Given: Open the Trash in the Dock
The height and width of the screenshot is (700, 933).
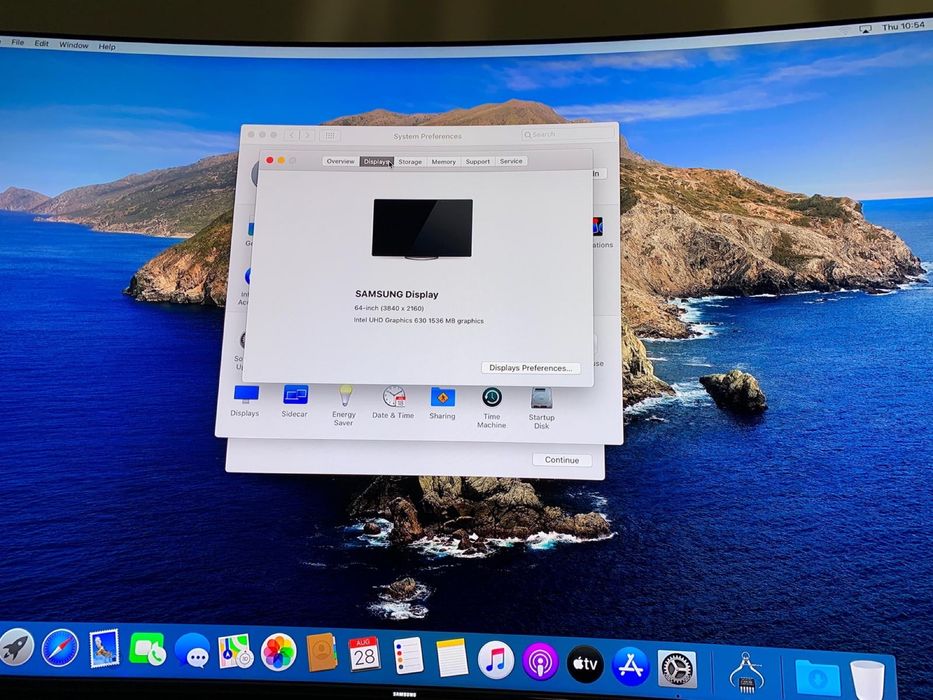Looking at the screenshot, I should tap(868, 680).
